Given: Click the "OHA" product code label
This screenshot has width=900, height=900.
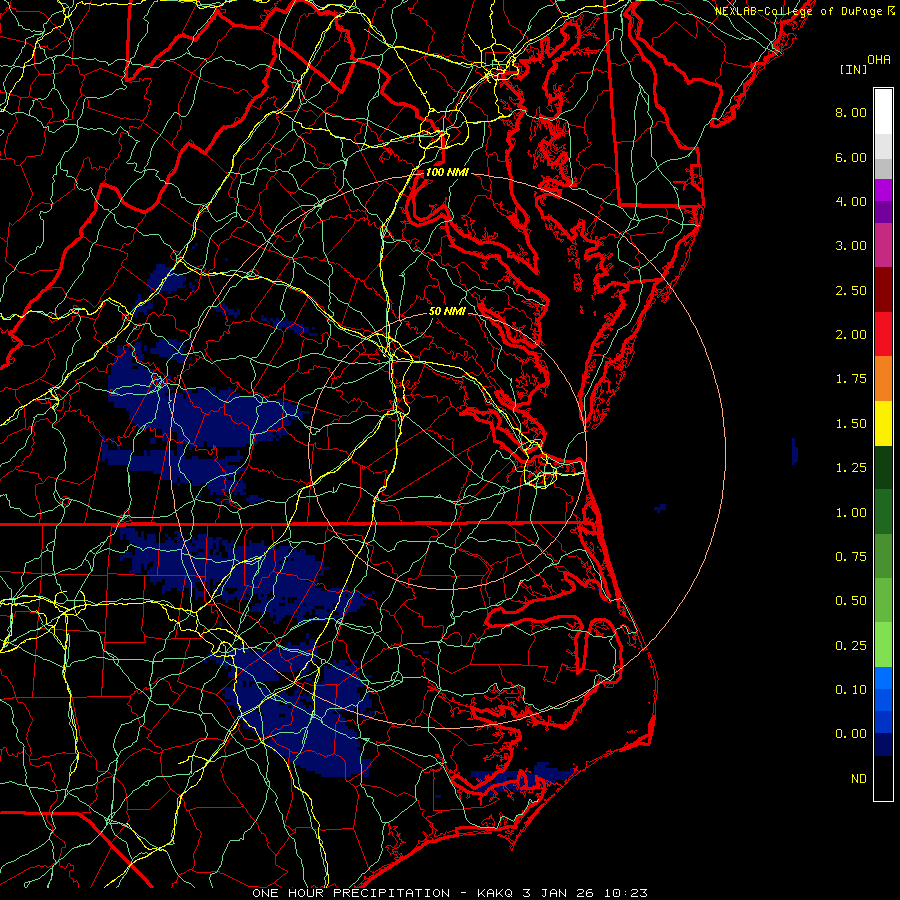Looking at the screenshot, I should tap(879, 60).
